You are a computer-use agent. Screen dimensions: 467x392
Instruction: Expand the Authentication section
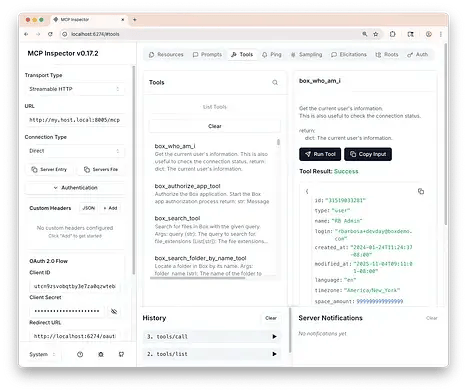[75, 188]
